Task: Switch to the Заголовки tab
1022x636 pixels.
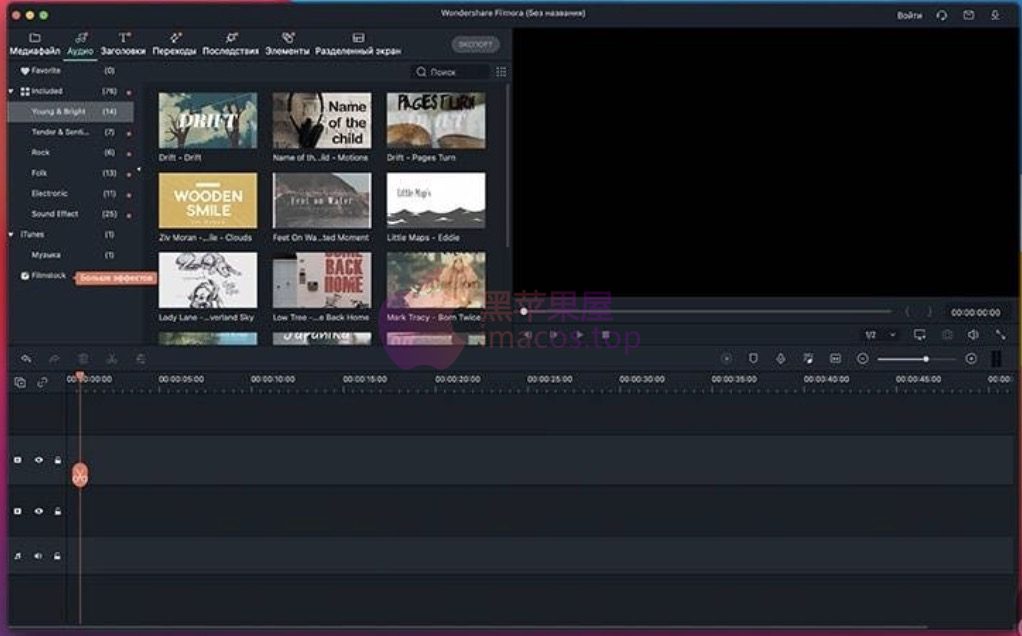Action: 123,44
